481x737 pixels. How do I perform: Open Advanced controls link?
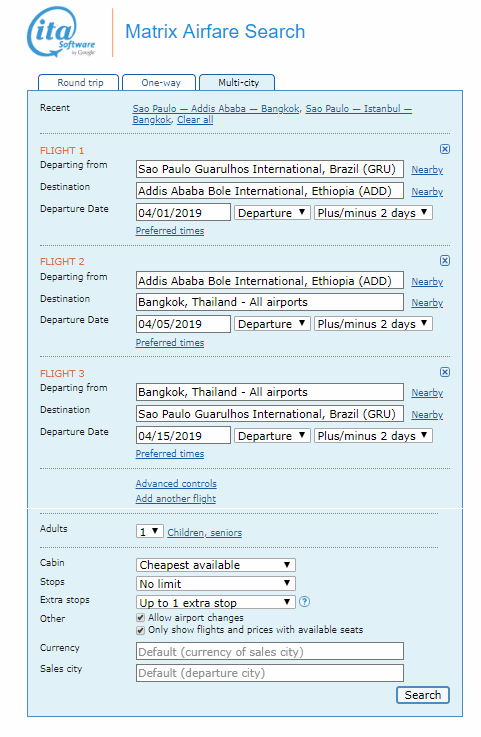[176, 484]
